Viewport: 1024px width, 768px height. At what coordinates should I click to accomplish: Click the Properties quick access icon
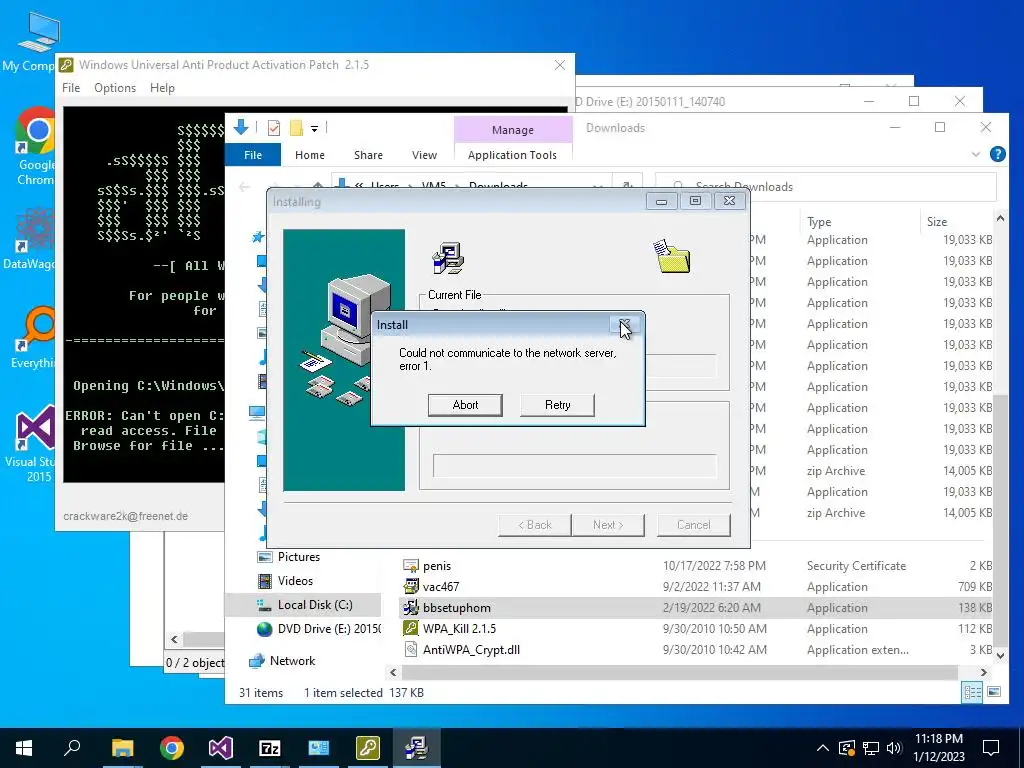pyautogui.click(x=274, y=127)
